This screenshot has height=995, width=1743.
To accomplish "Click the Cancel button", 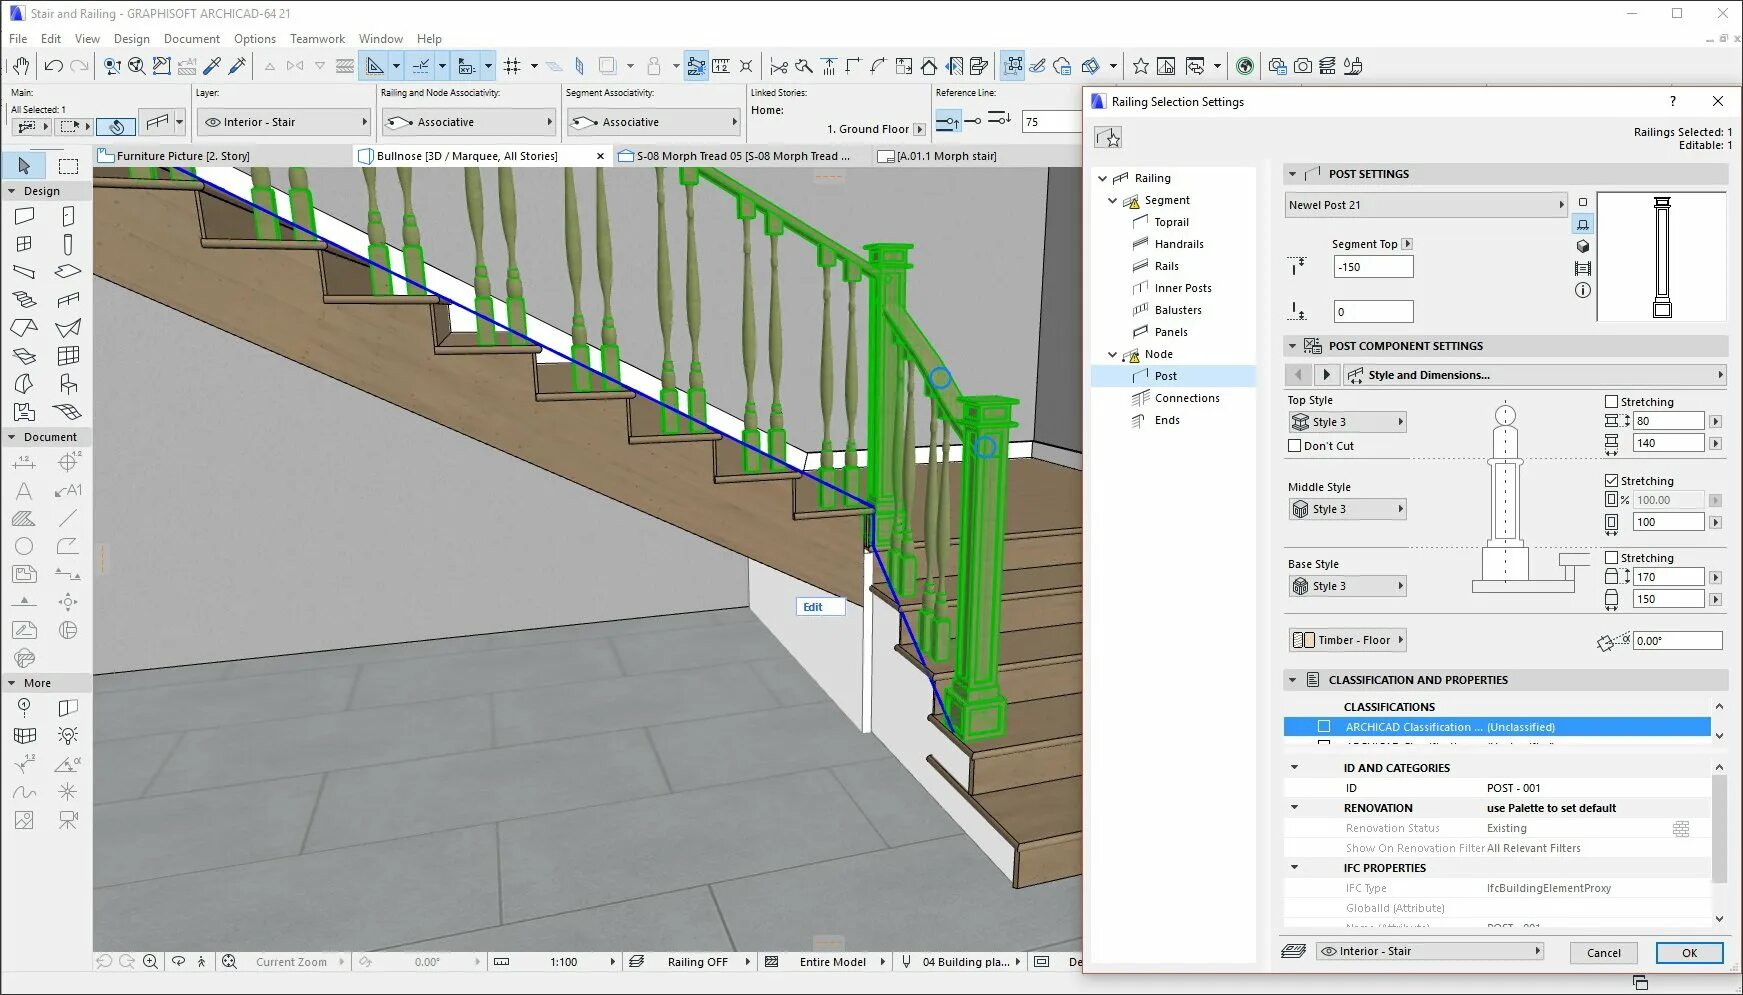I will pyautogui.click(x=1604, y=953).
